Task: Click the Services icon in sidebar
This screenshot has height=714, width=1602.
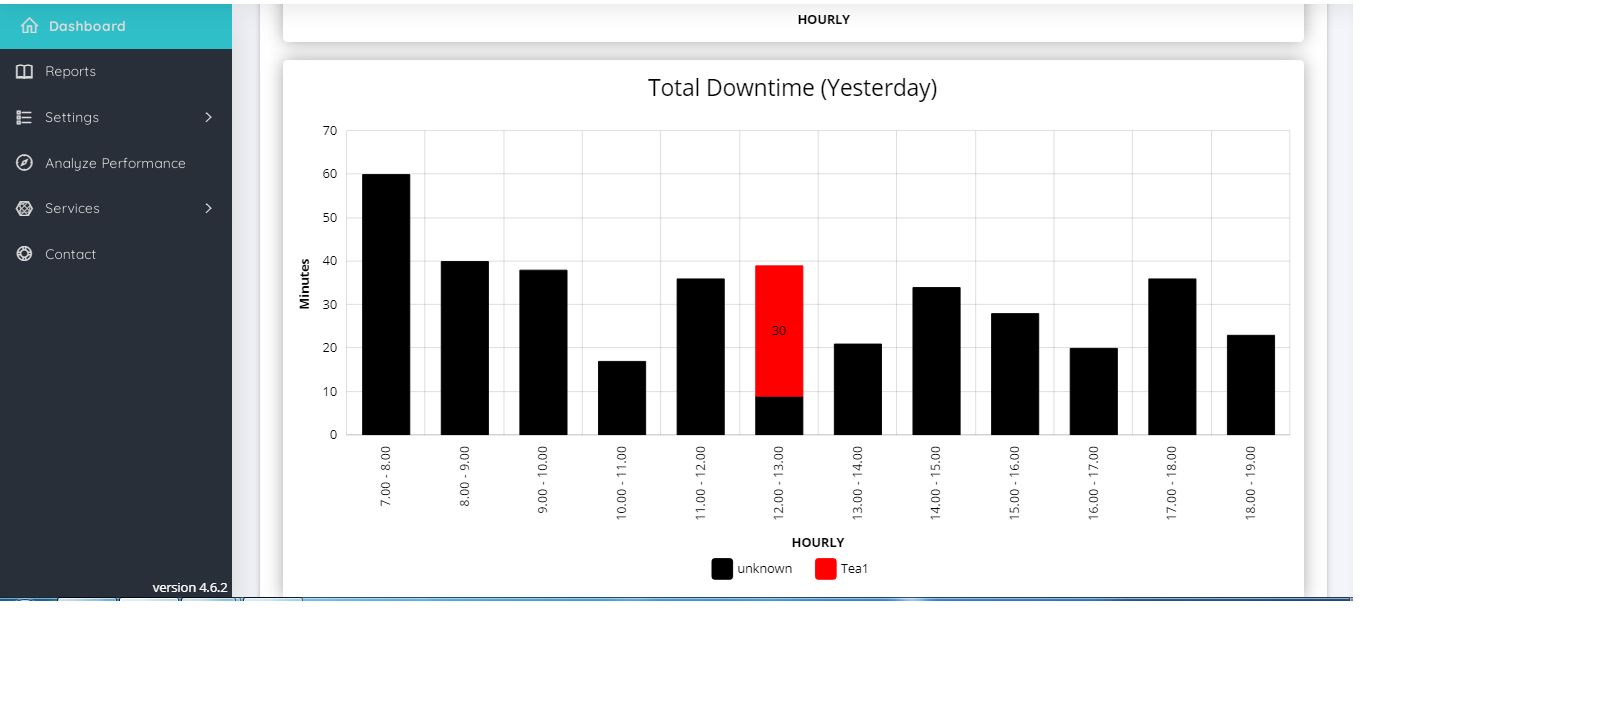Action: tap(25, 208)
